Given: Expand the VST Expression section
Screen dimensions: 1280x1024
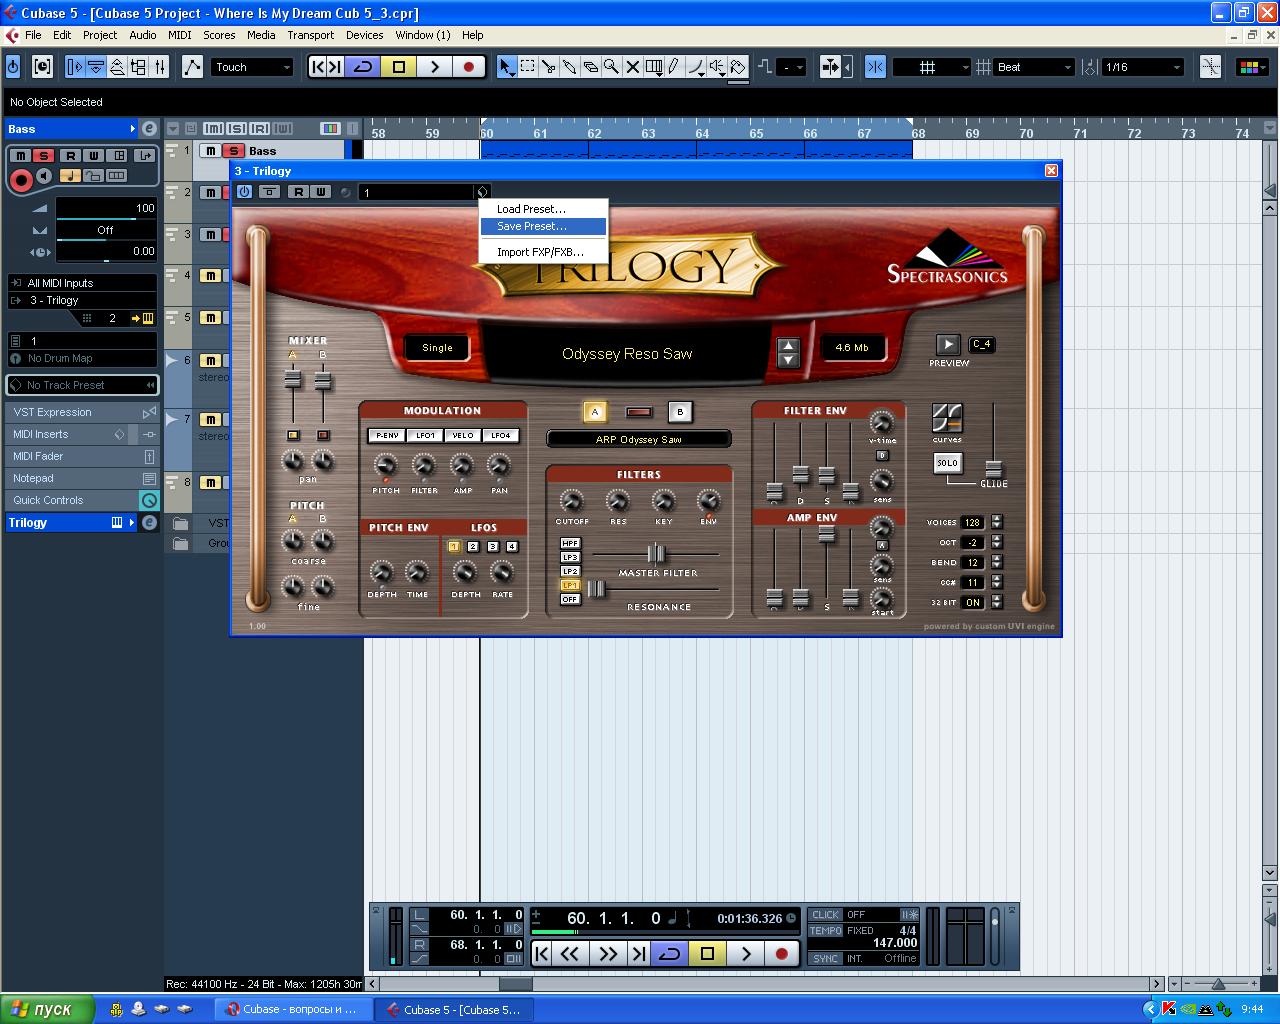Looking at the screenshot, I should coord(82,412).
